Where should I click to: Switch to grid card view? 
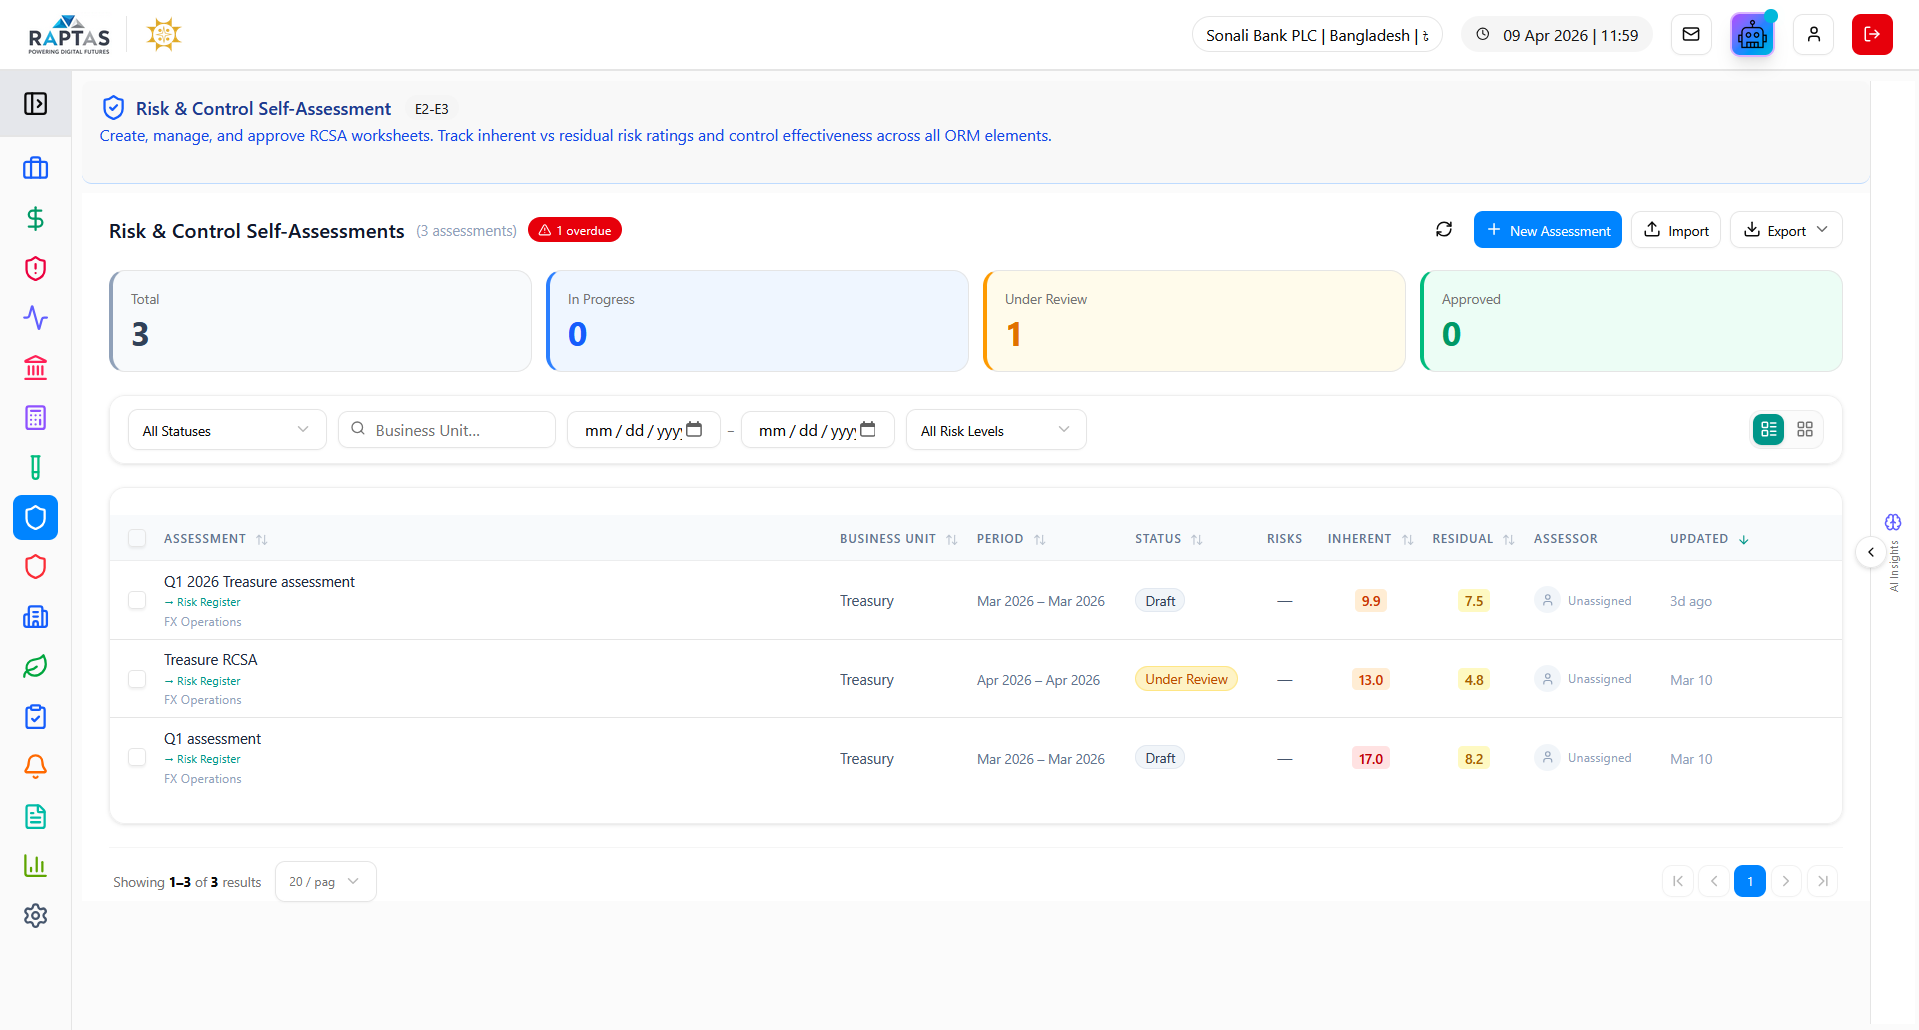[1804, 430]
